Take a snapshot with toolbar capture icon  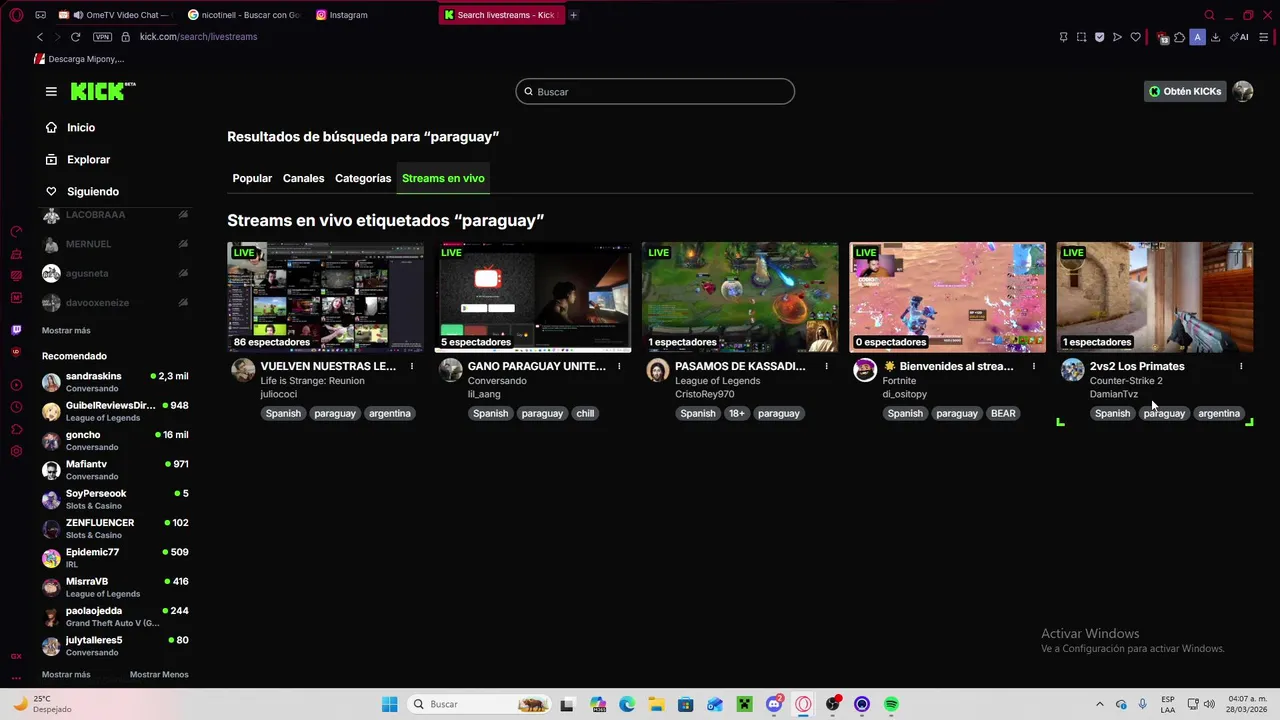pos(1081,37)
